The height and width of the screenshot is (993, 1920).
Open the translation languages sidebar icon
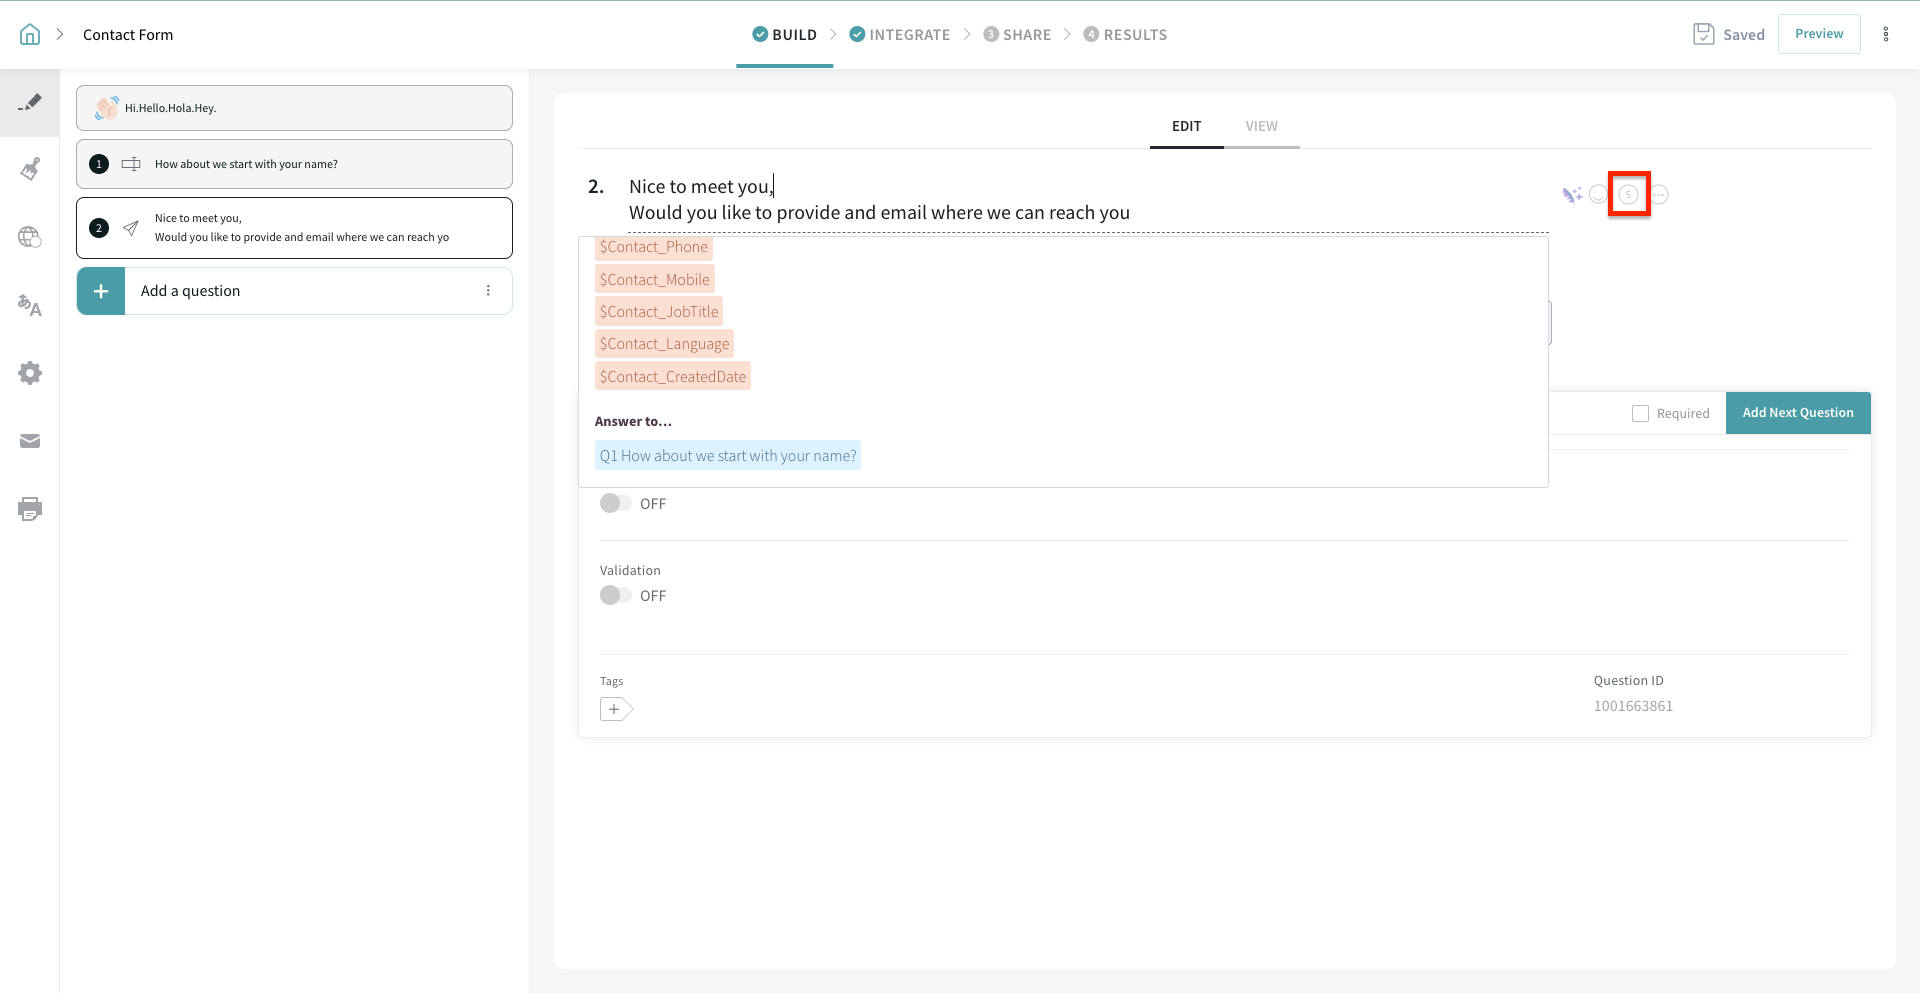tap(30, 305)
